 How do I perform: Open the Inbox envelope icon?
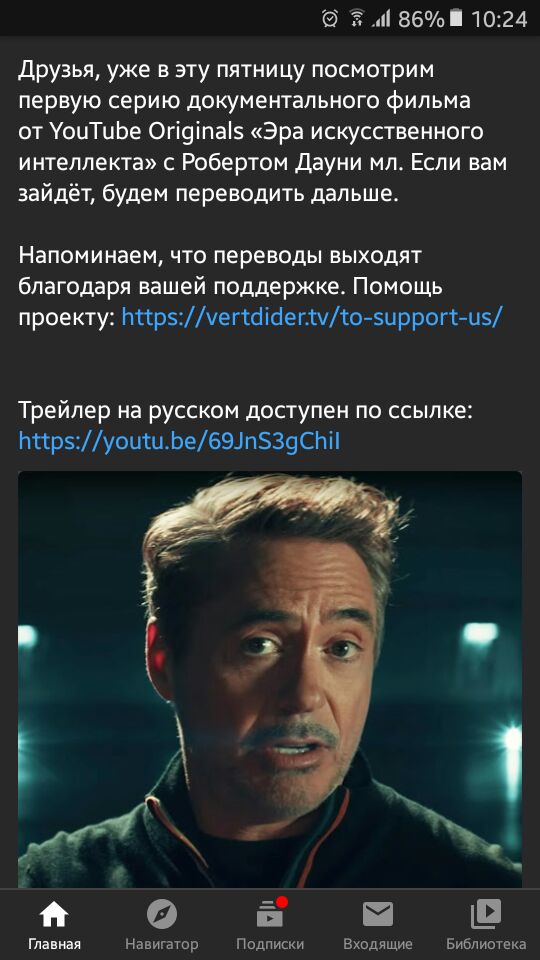[378, 915]
